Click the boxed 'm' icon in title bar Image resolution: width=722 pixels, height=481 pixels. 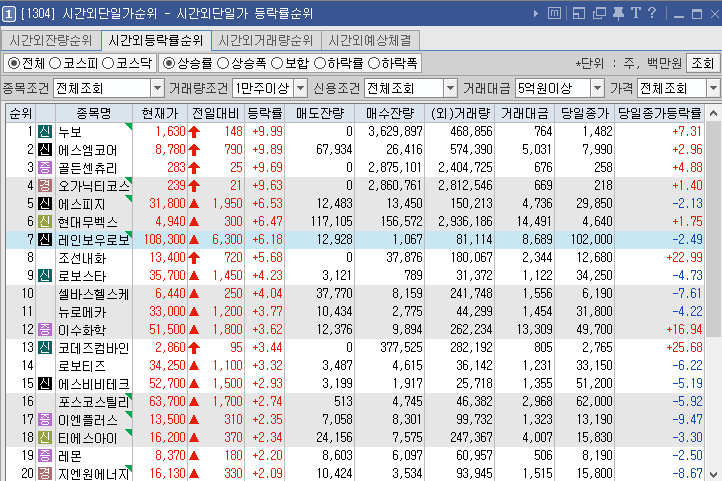pyautogui.click(x=554, y=13)
